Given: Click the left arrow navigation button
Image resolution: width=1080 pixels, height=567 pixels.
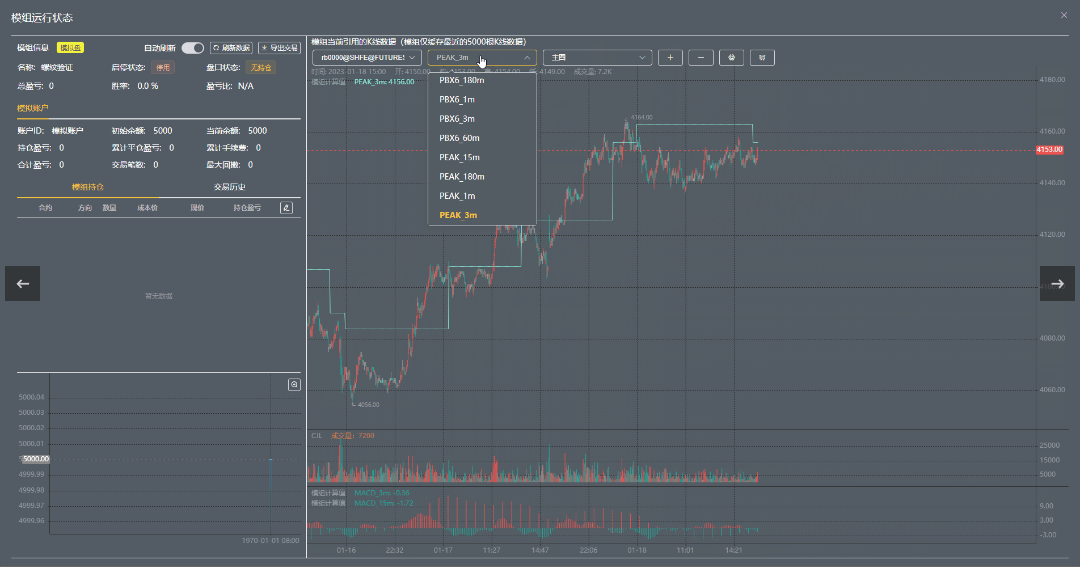Looking at the screenshot, I should (x=23, y=284).
